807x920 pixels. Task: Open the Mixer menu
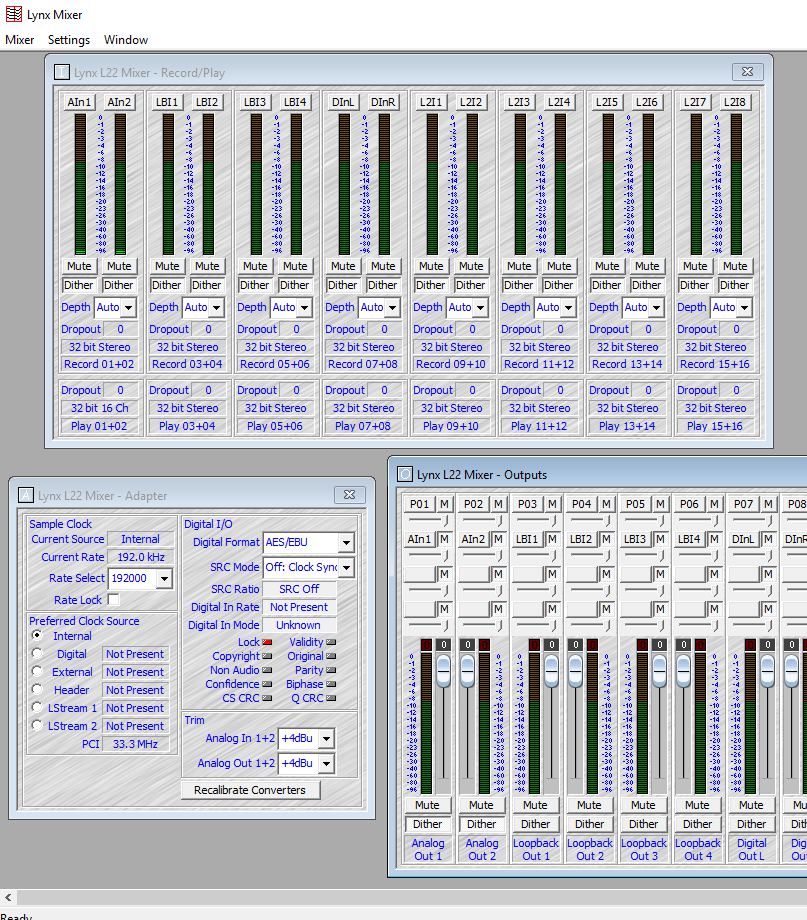(x=20, y=40)
